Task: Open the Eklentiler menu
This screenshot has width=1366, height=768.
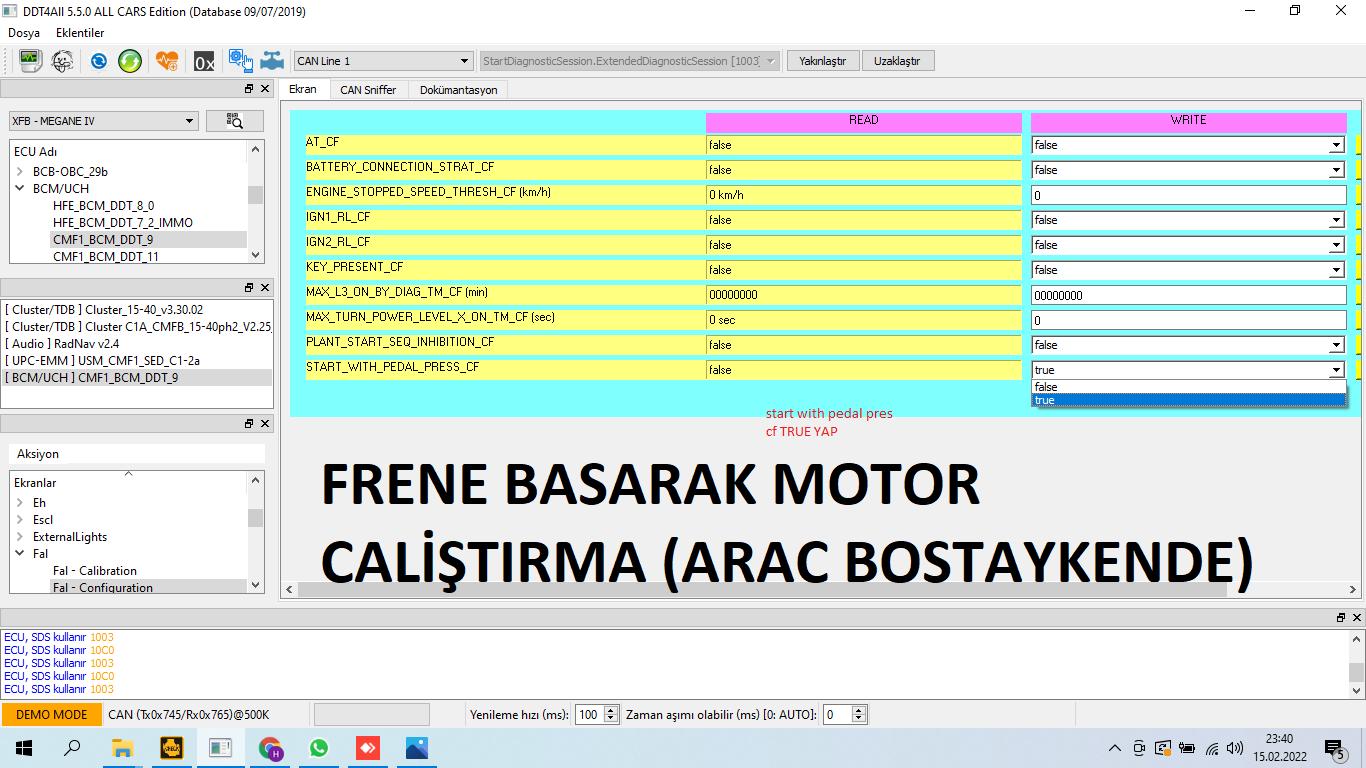Action: [x=80, y=33]
